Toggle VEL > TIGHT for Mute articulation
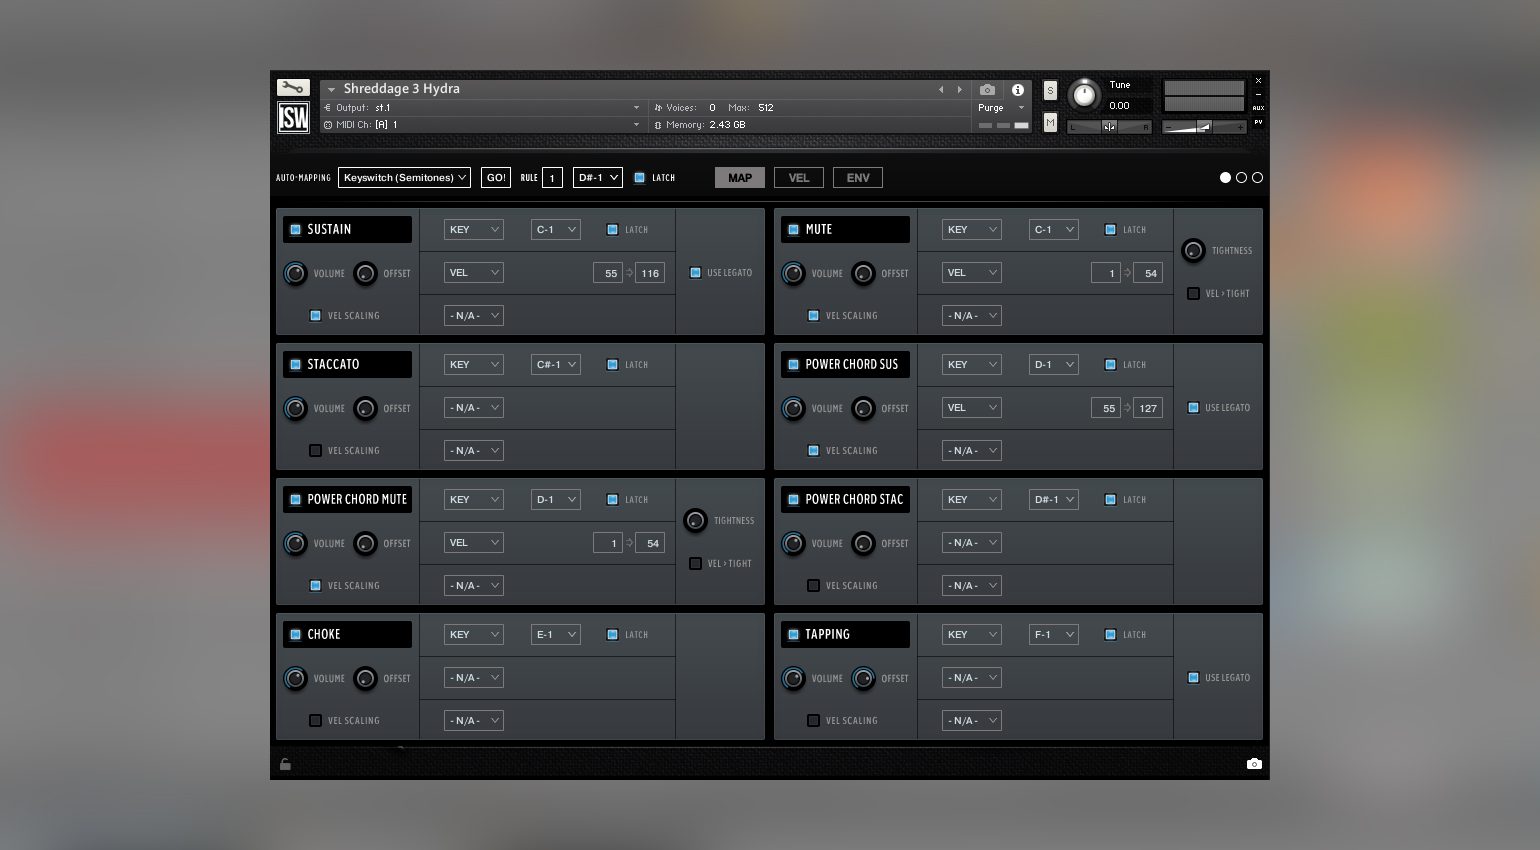This screenshot has height=850, width=1540. (x=1193, y=294)
